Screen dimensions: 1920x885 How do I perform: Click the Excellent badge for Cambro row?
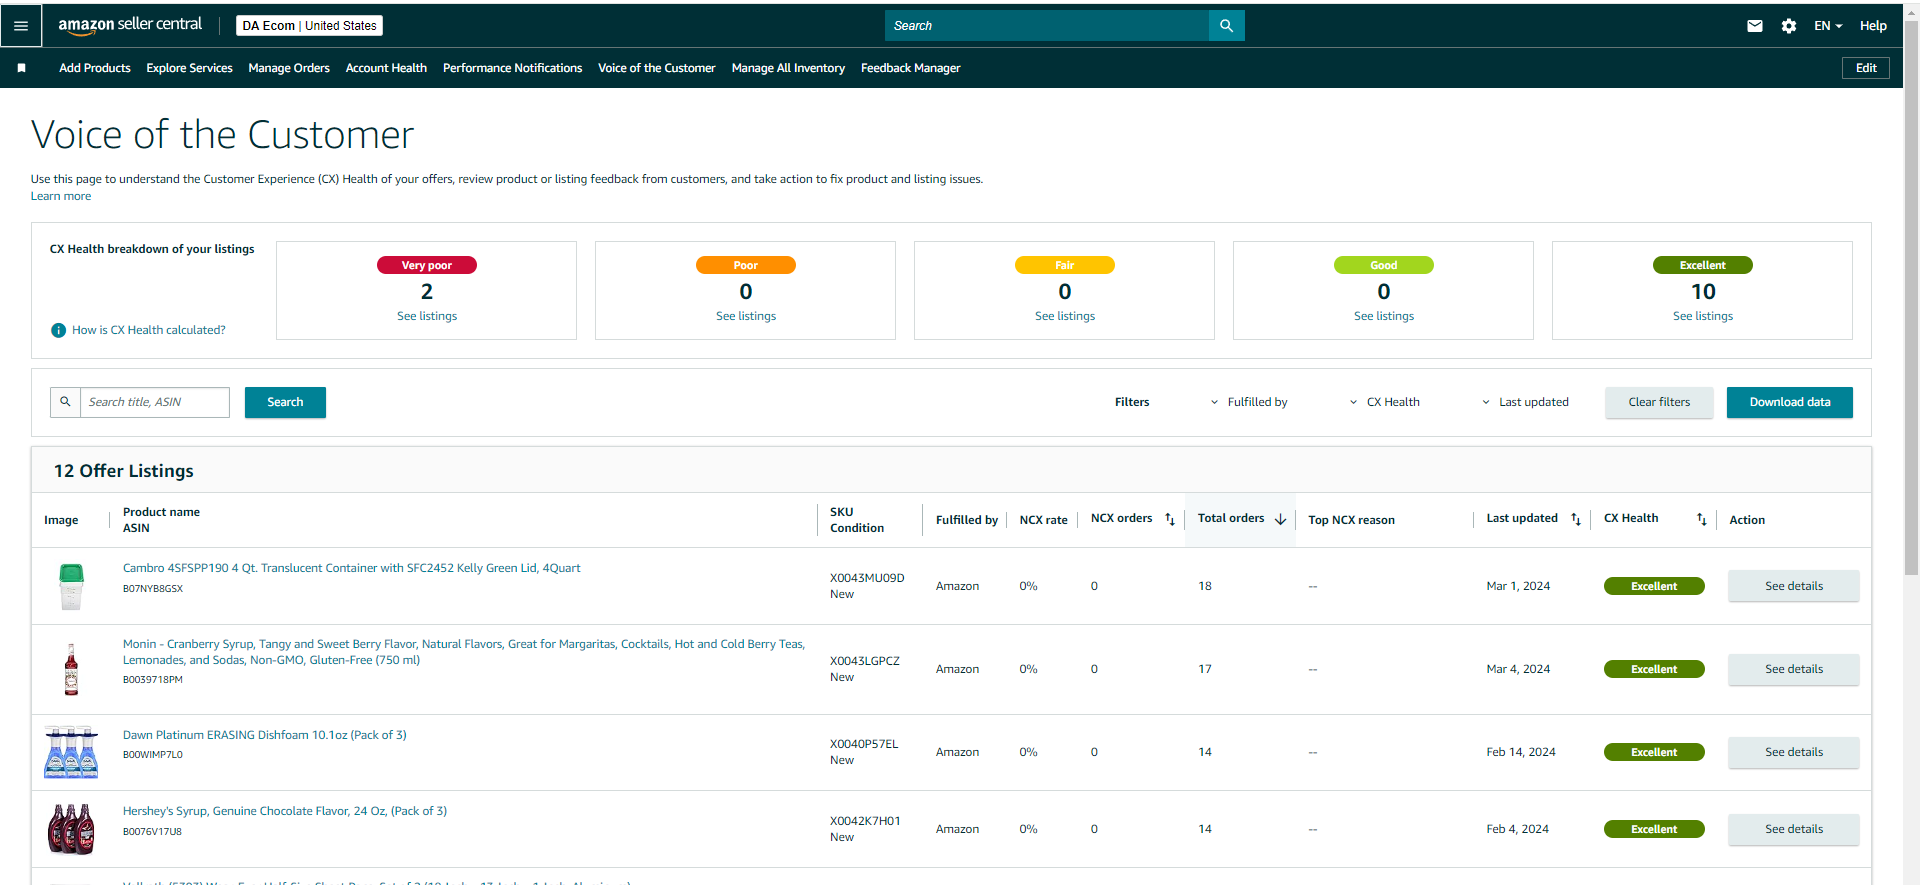[x=1654, y=586]
